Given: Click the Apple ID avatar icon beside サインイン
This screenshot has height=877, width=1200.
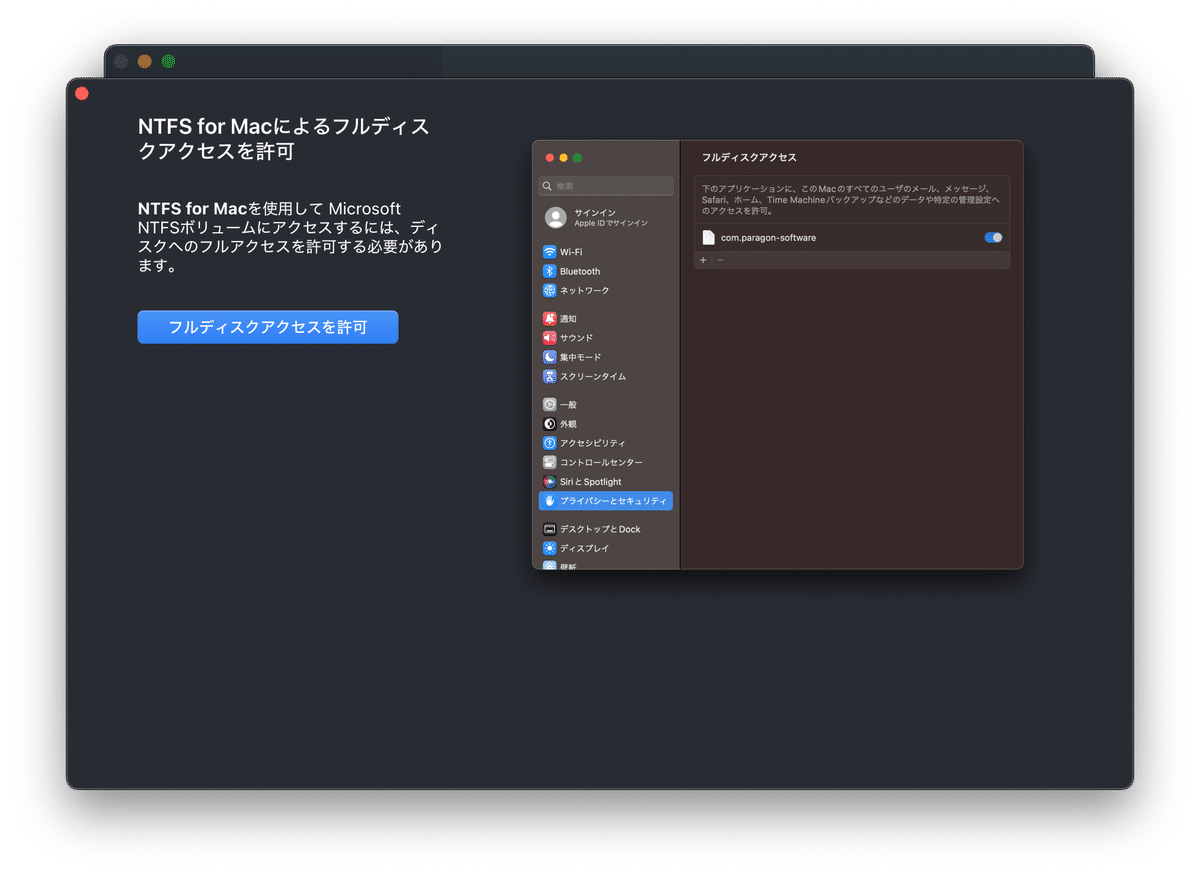Looking at the screenshot, I should (556, 218).
